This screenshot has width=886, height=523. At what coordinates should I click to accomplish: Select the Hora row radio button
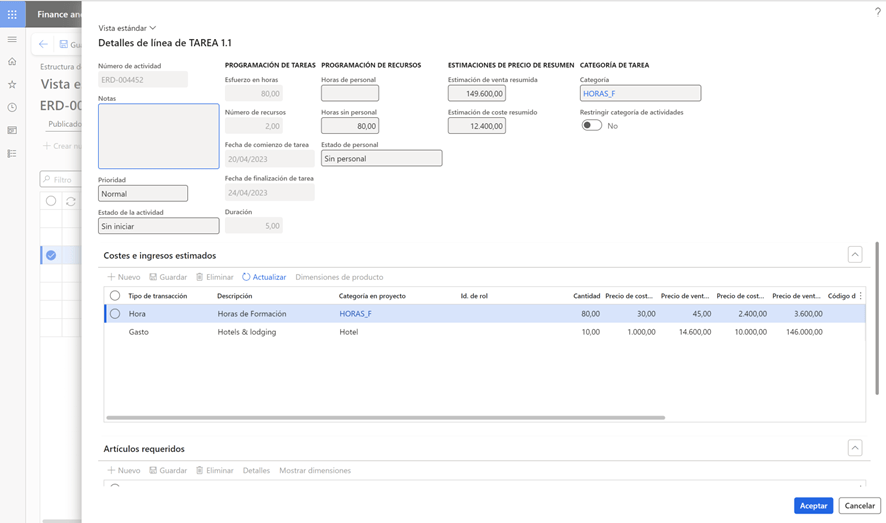(x=115, y=314)
